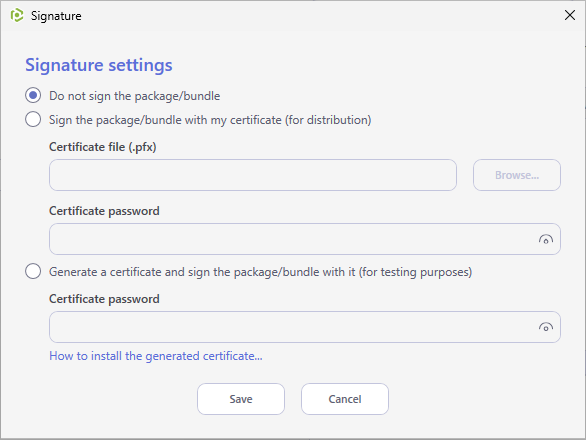Screen dimensions: 586x440
Task: Click into the distribution Certificate password field
Action: pyautogui.click(x=305, y=239)
